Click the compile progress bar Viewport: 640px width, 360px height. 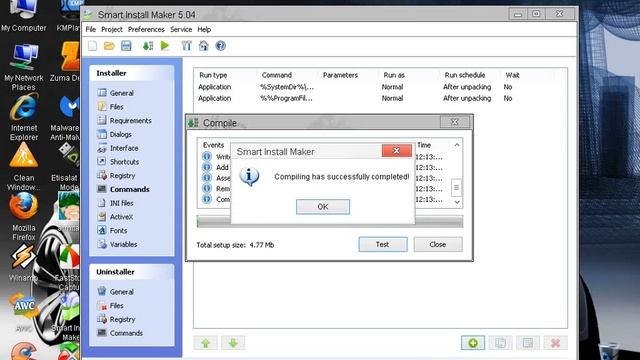(x=330, y=221)
